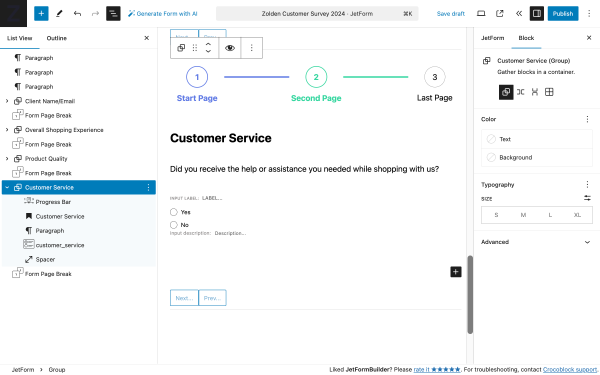Undo the last change

pyautogui.click(x=77, y=13)
